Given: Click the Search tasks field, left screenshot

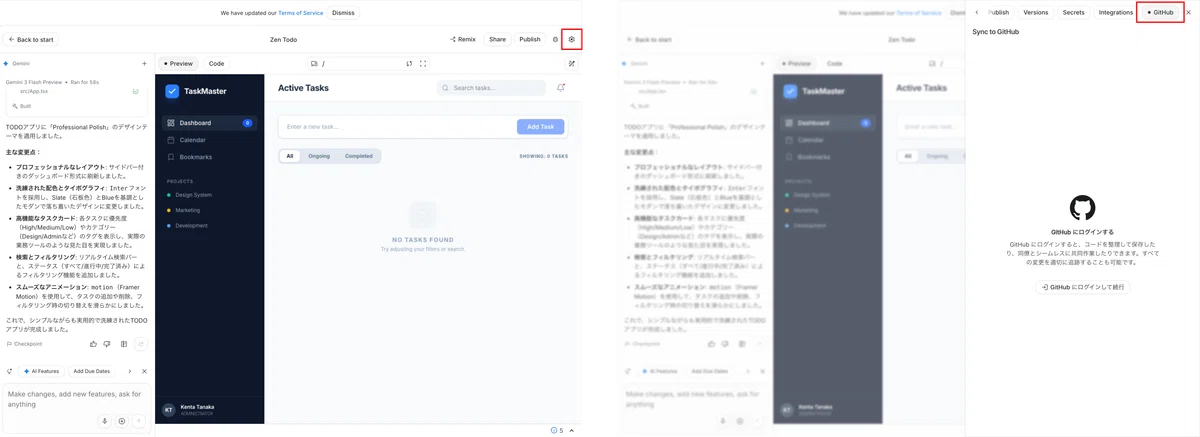Looking at the screenshot, I should tap(491, 88).
